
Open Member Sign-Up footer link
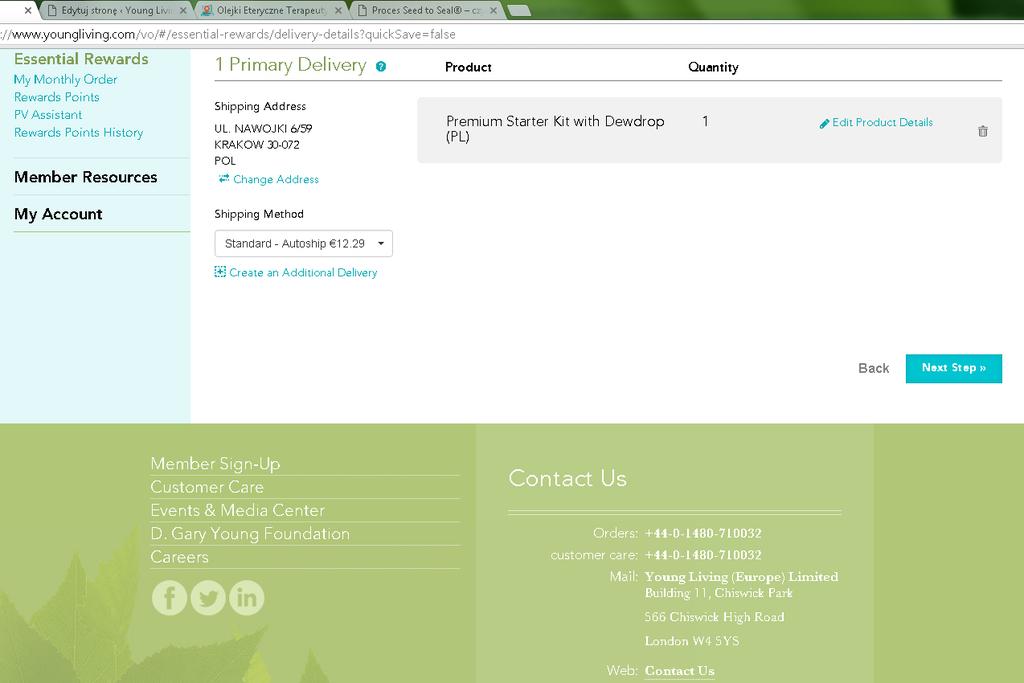215,464
